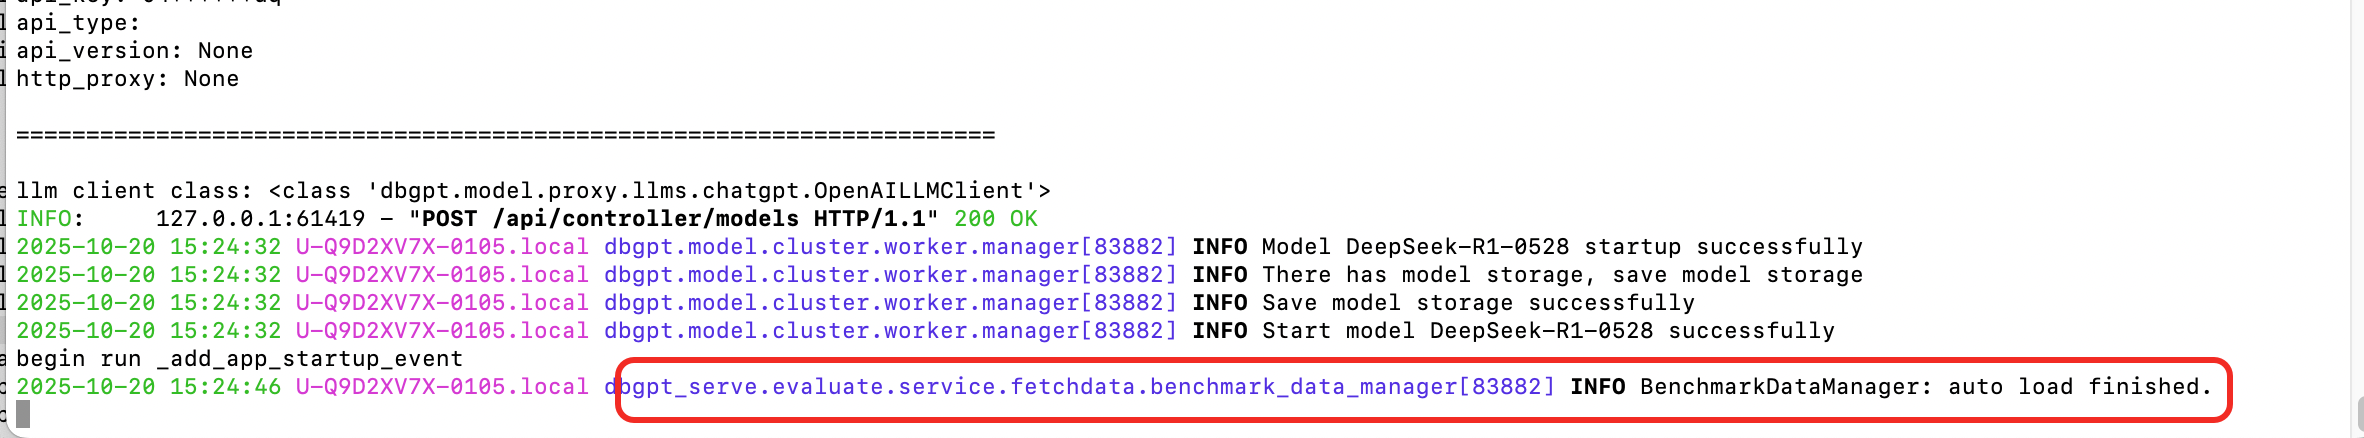Click the "BenchmarkDataManager: auto load finished." message

[x=1926, y=387]
